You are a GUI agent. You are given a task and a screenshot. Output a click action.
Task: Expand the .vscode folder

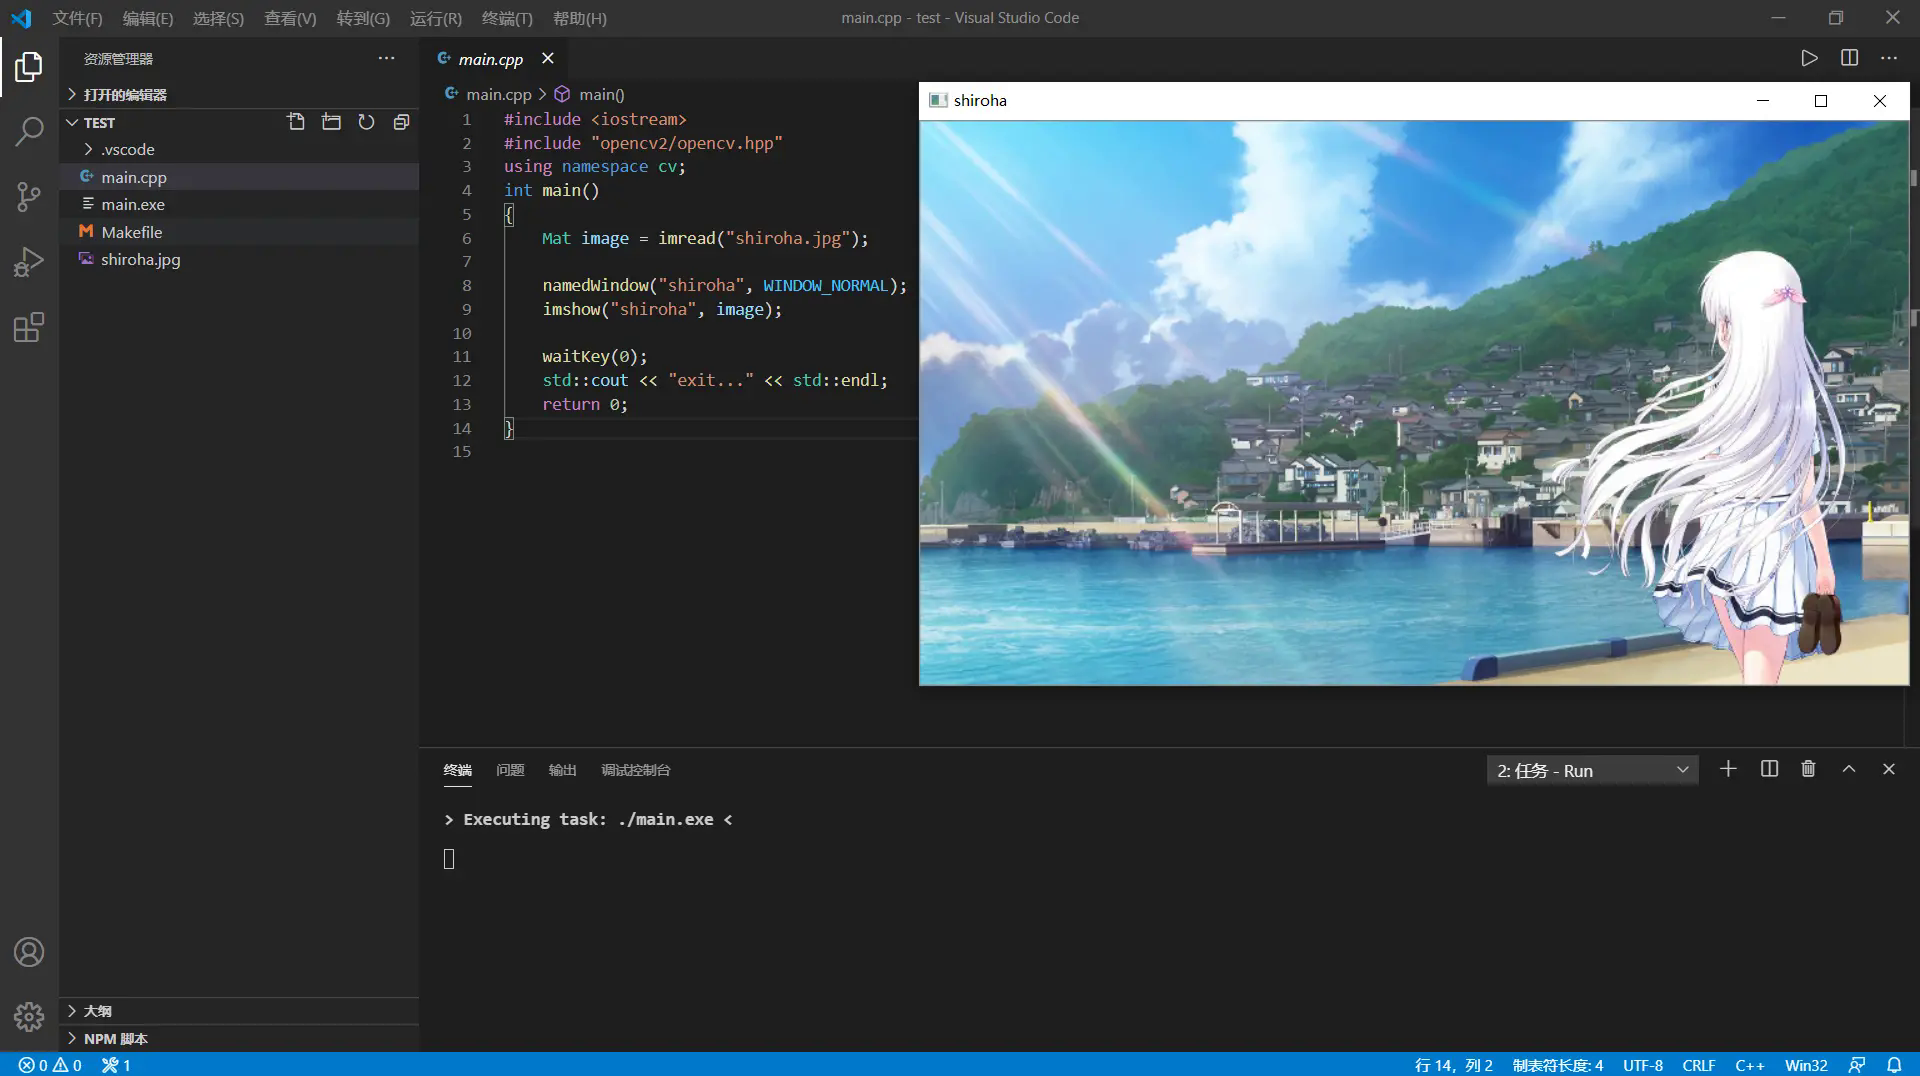pos(127,149)
